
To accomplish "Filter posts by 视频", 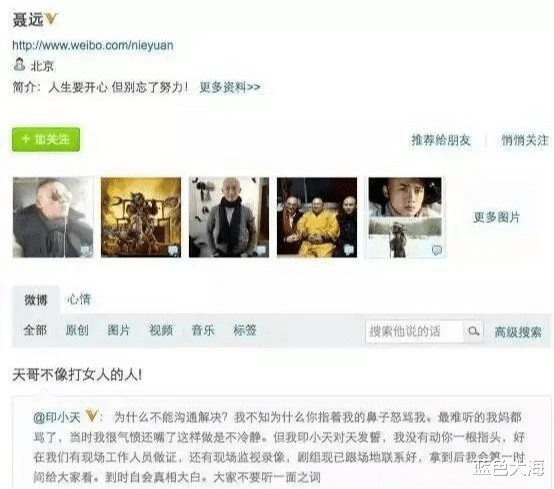I will pos(161,330).
